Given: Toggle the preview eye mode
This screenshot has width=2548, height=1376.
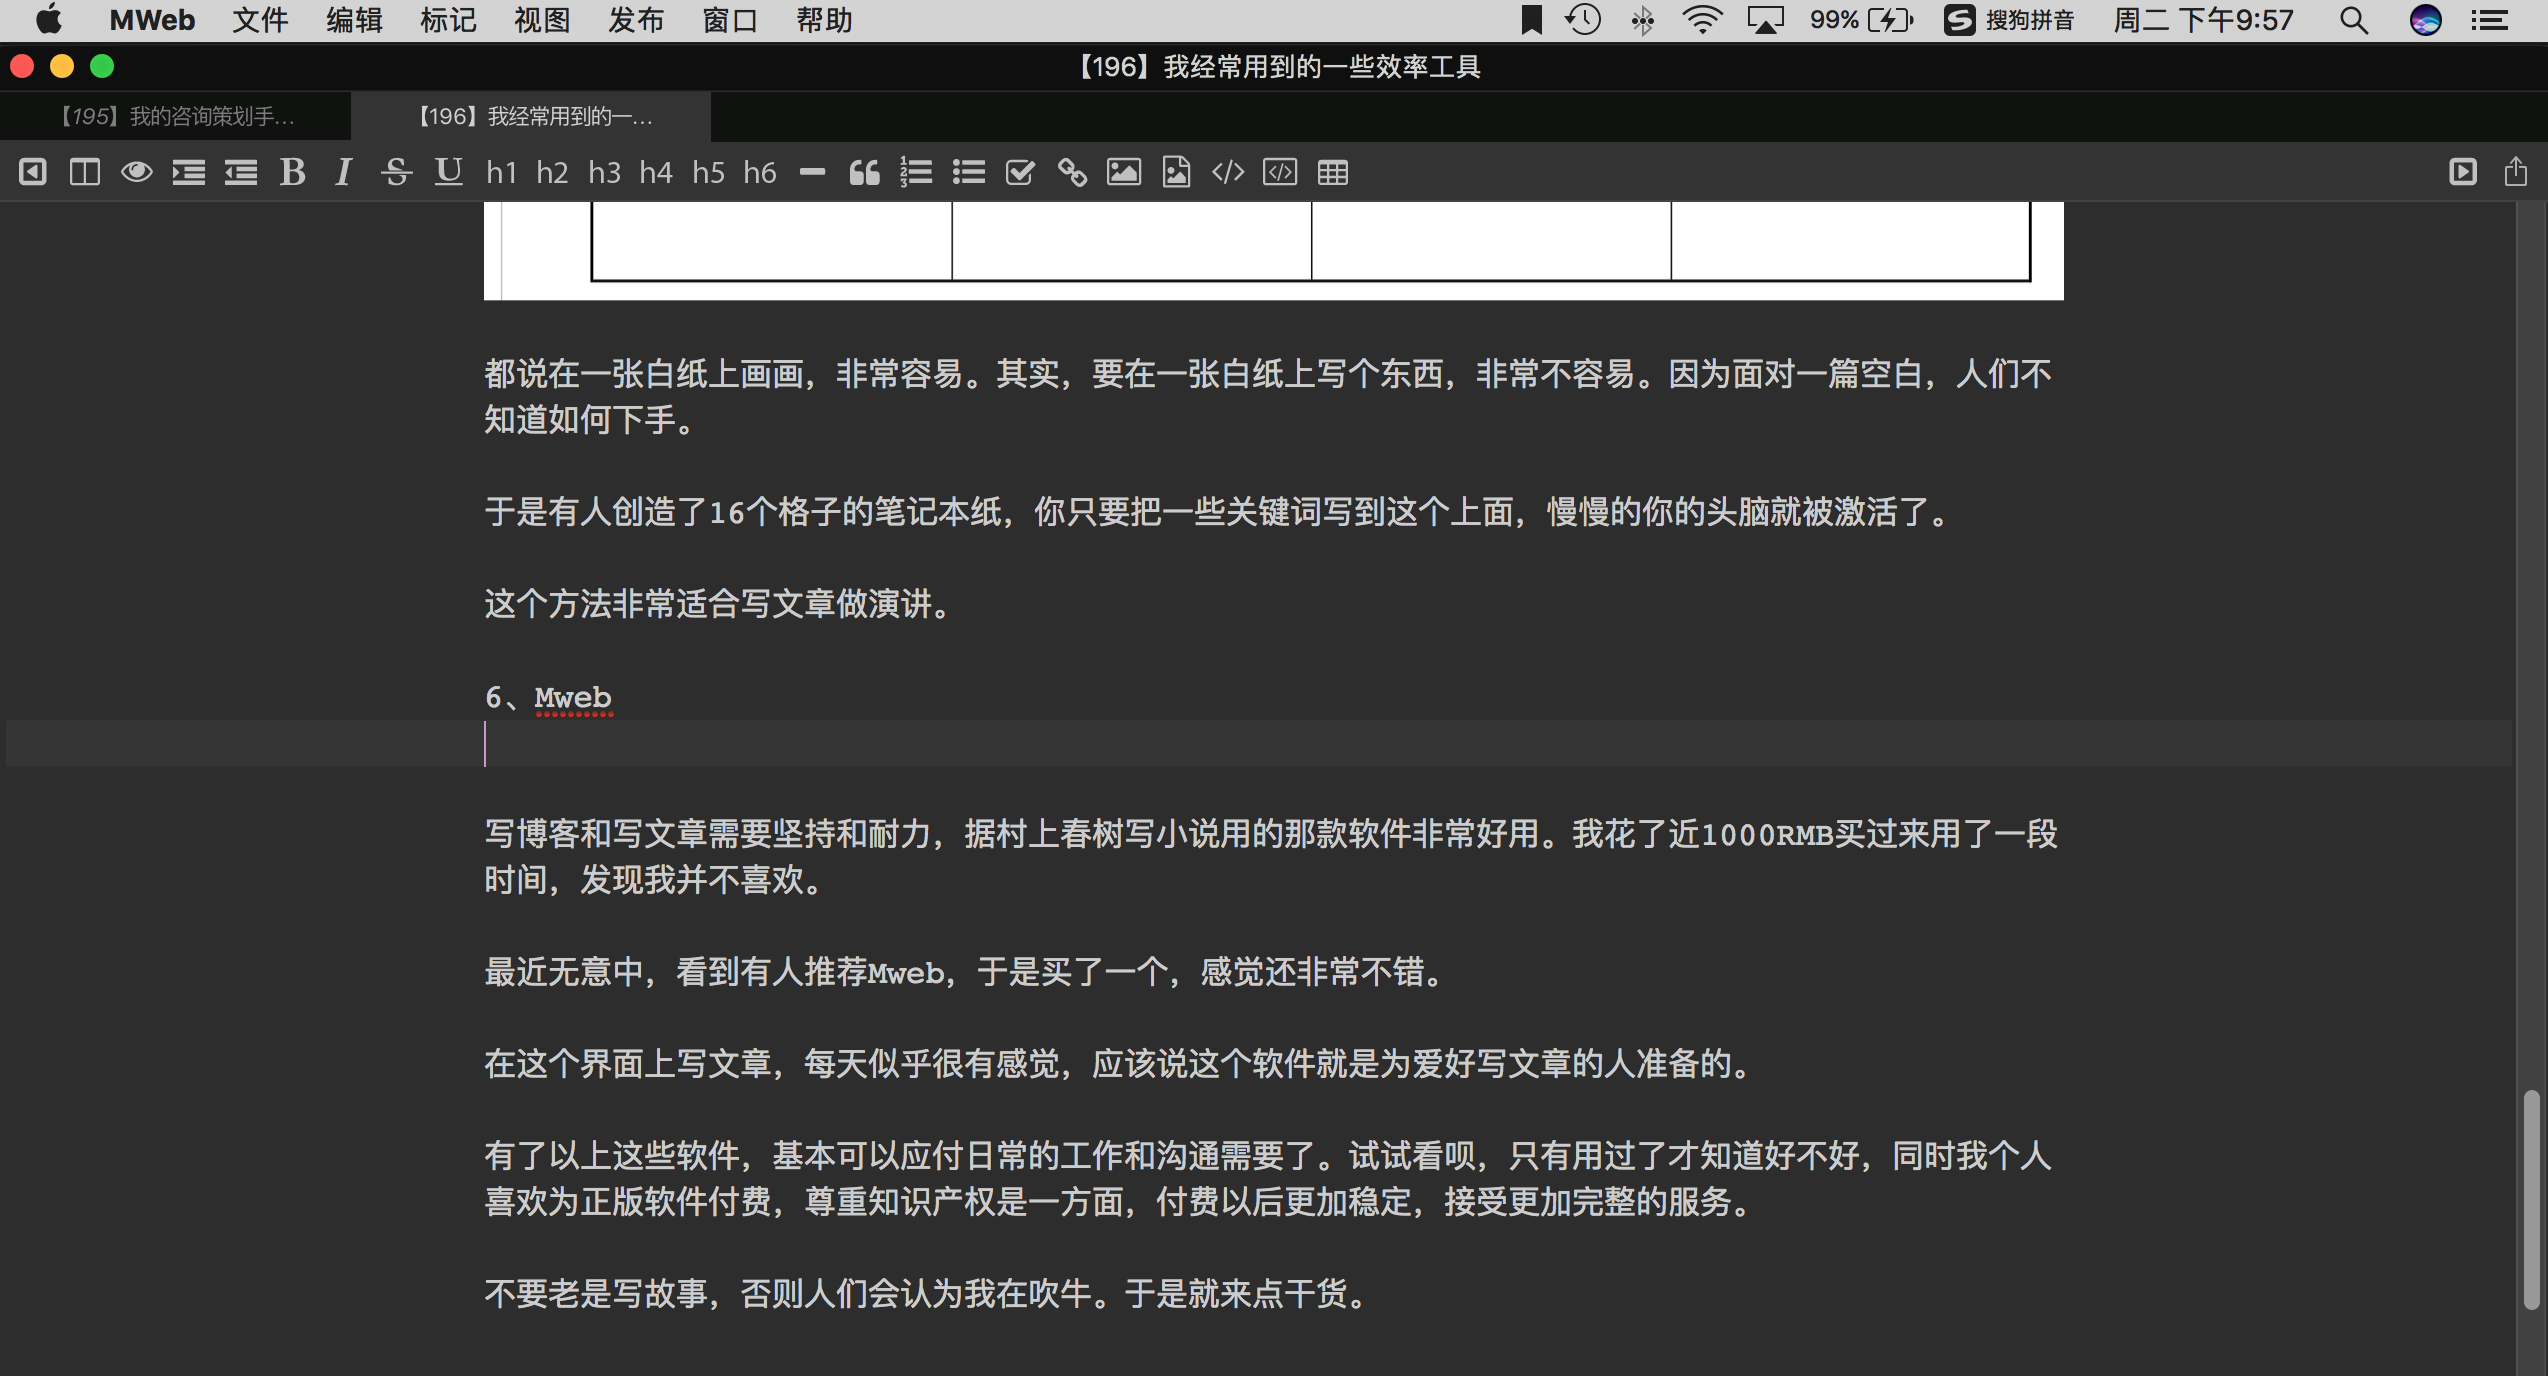Looking at the screenshot, I should tap(138, 172).
